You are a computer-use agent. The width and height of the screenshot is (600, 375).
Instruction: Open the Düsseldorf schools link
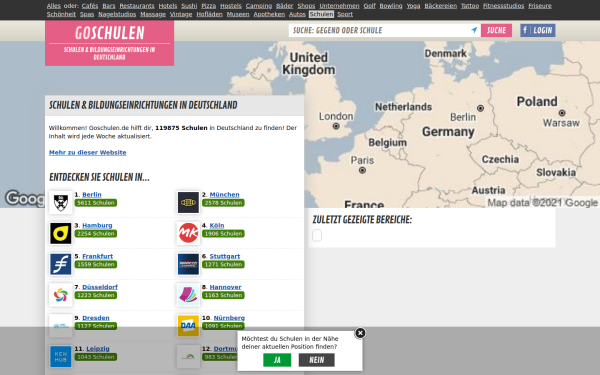click(100, 287)
